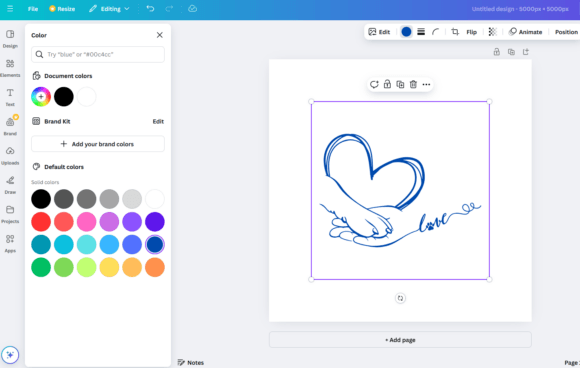Lock the page using the padlock icon
This screenshot has height=368, width=580.
497,52
